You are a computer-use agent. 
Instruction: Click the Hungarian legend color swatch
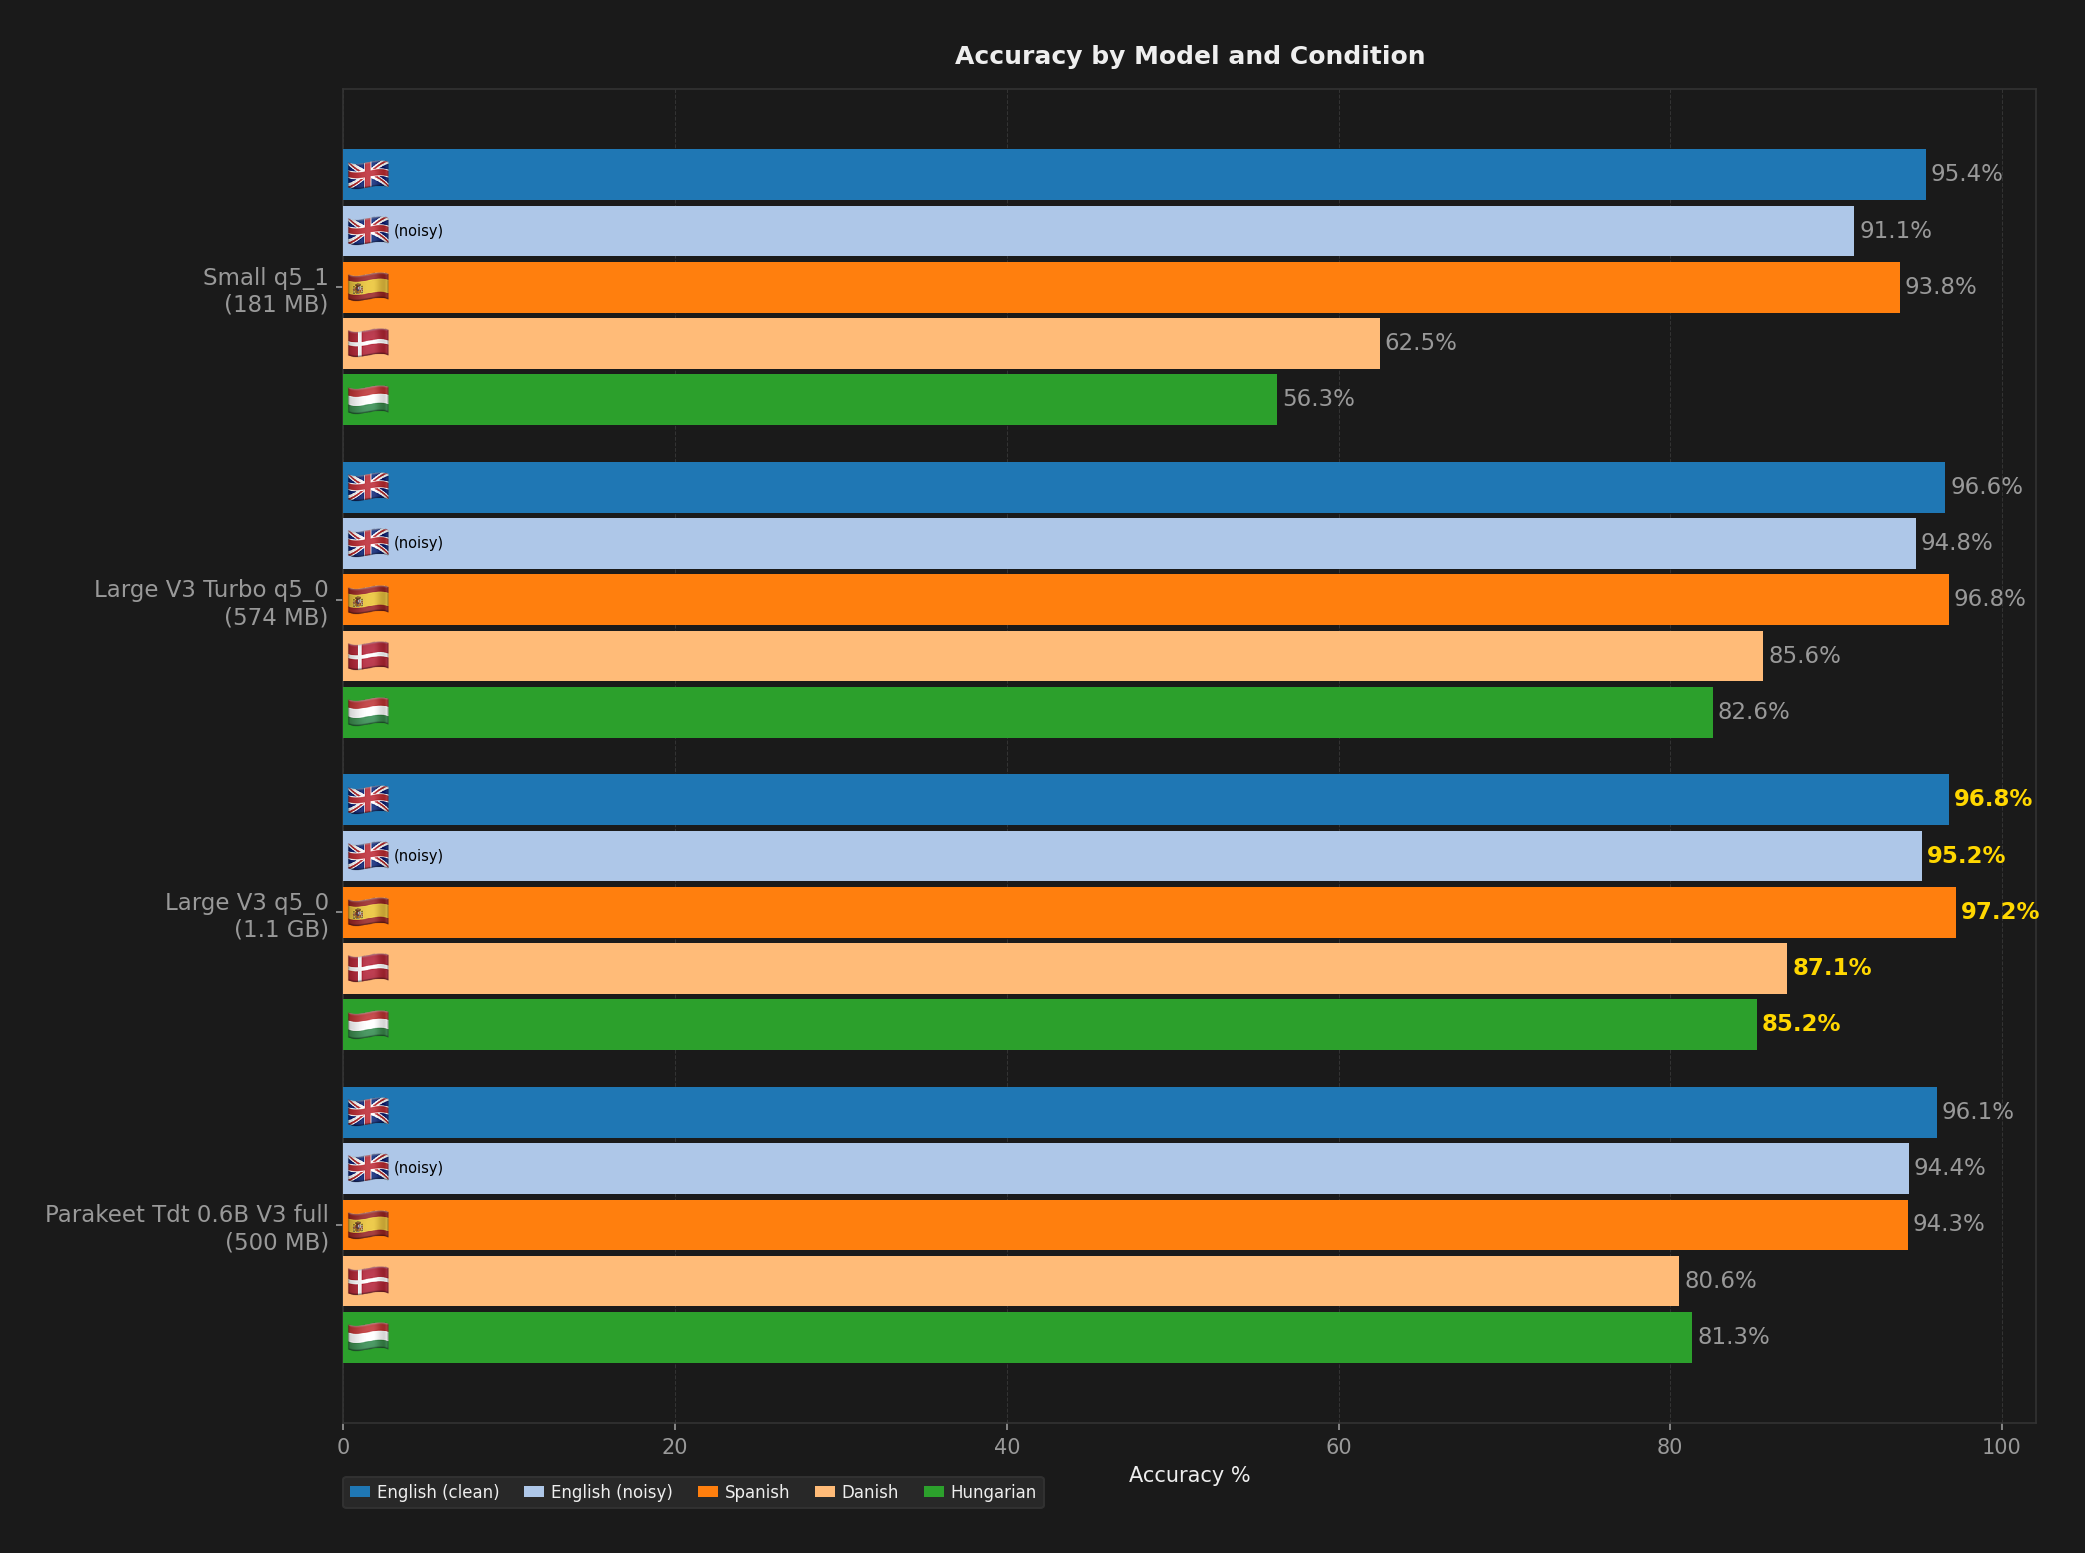934,1492
